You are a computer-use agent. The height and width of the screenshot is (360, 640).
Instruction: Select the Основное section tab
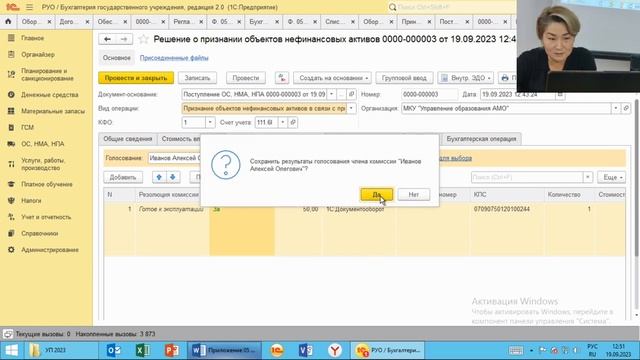116,58
